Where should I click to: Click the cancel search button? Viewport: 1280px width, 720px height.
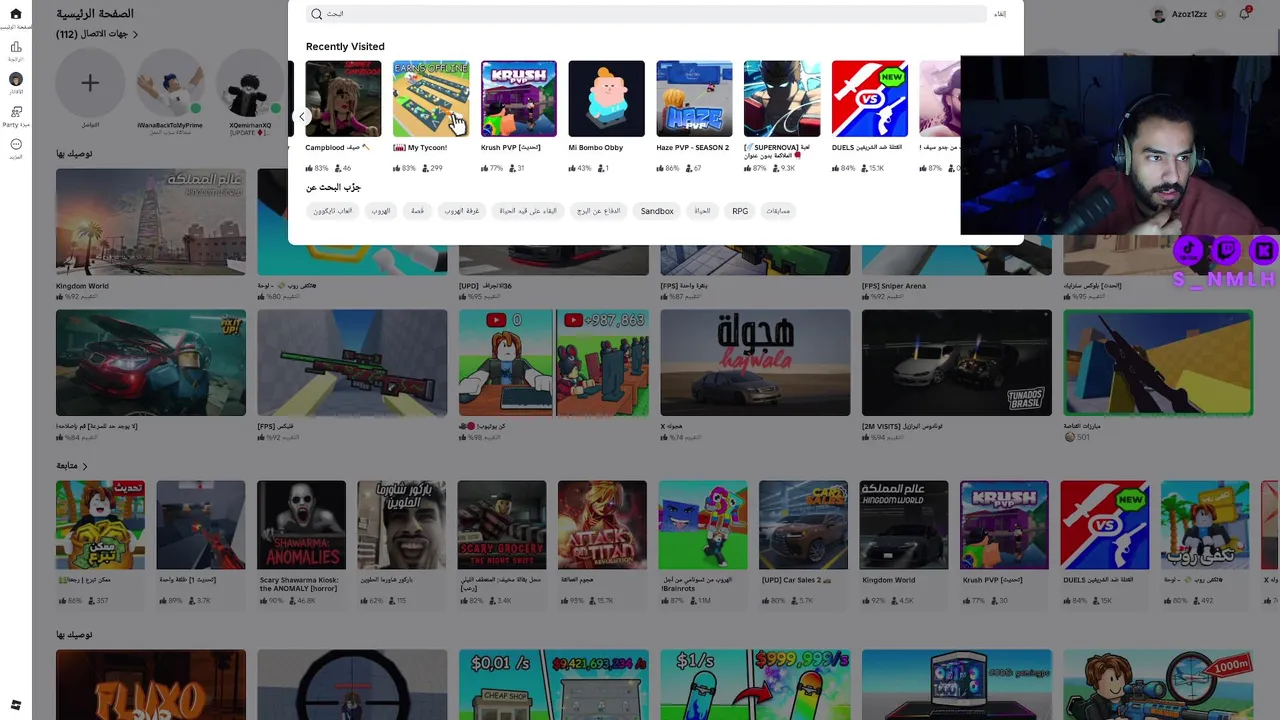tap(1000, 14)
